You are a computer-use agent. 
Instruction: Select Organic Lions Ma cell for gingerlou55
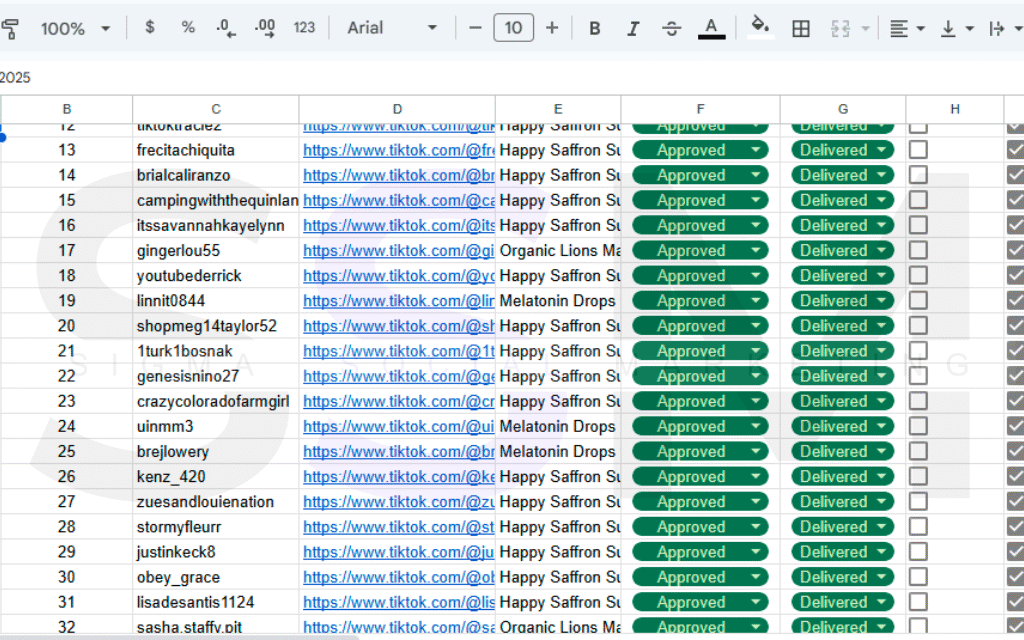click(558, 251)
